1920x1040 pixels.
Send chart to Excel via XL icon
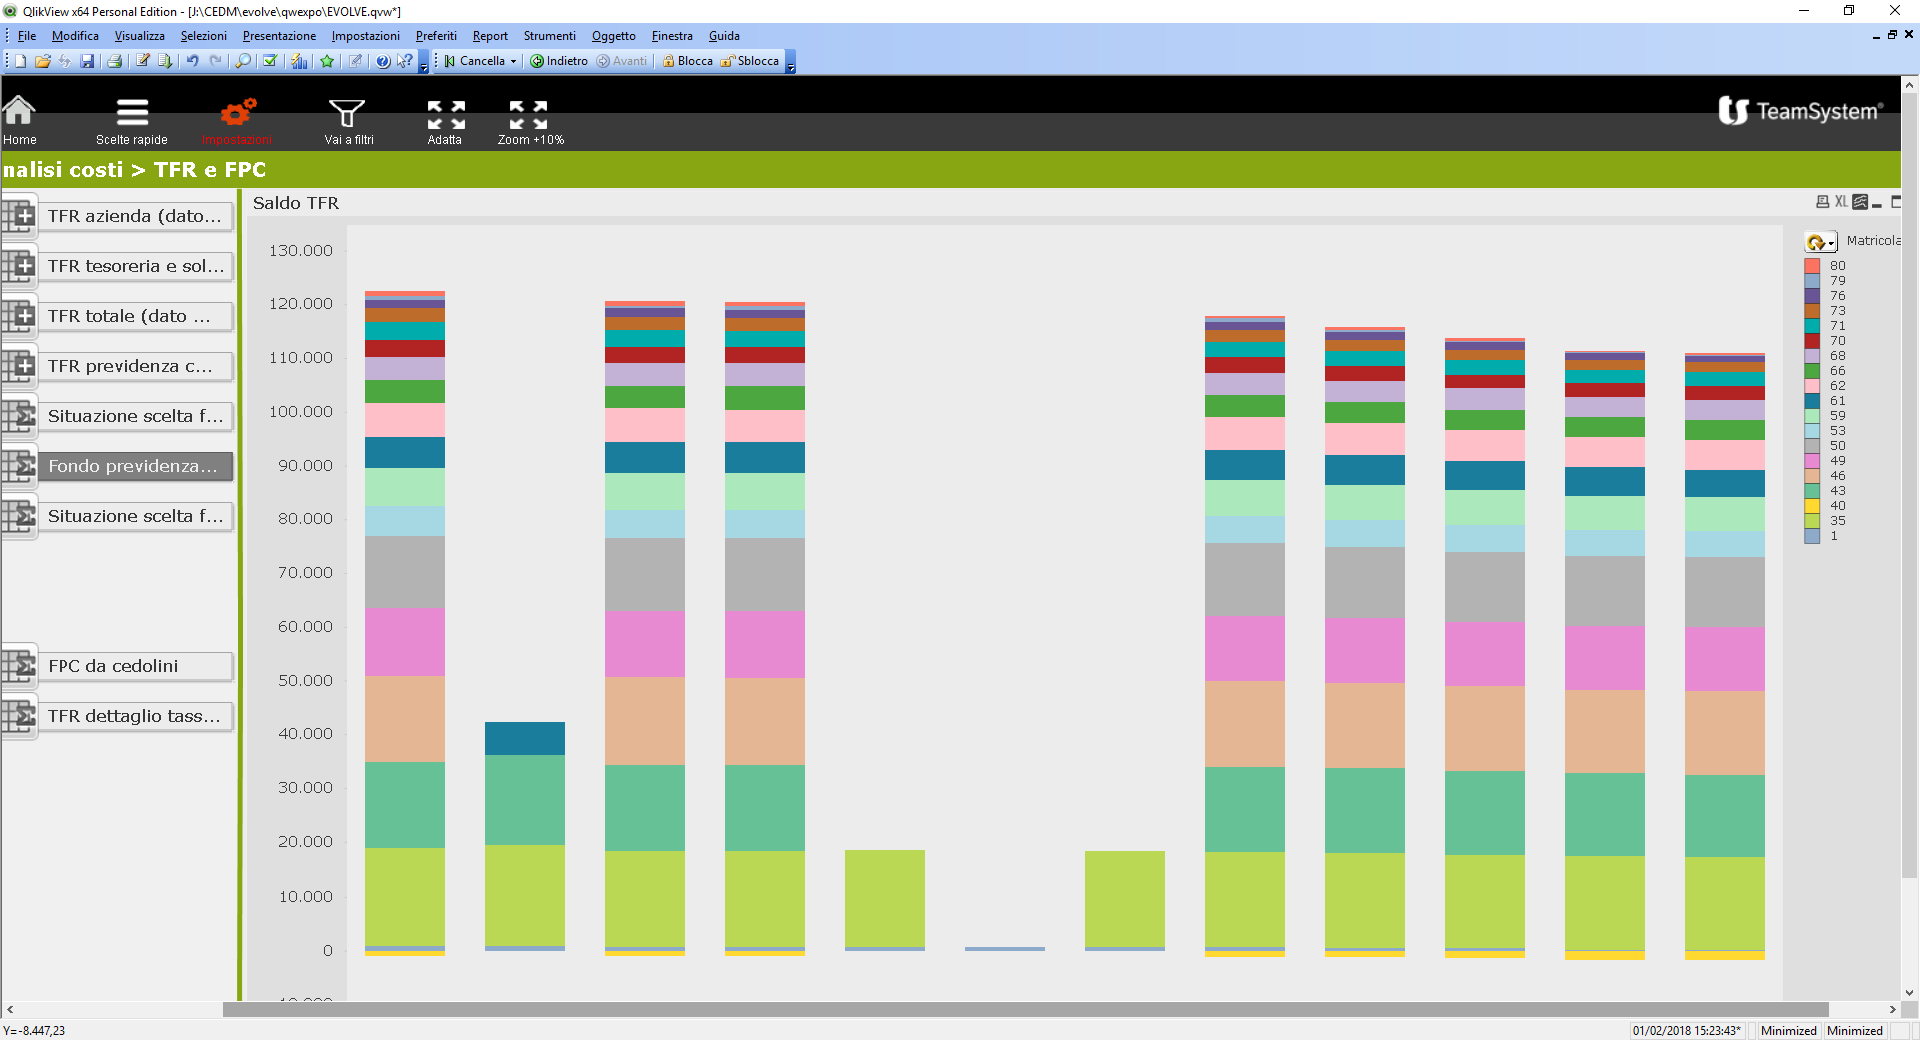coord(1840,202)
